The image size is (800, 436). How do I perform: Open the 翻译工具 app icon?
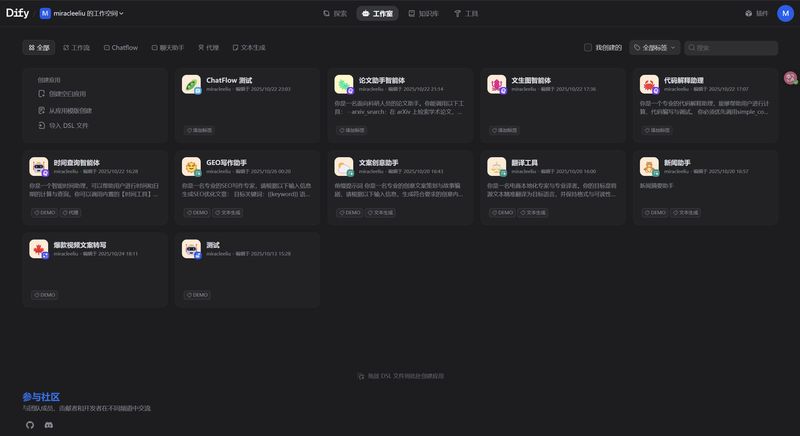pyautogui.click(x=496, y=166)
